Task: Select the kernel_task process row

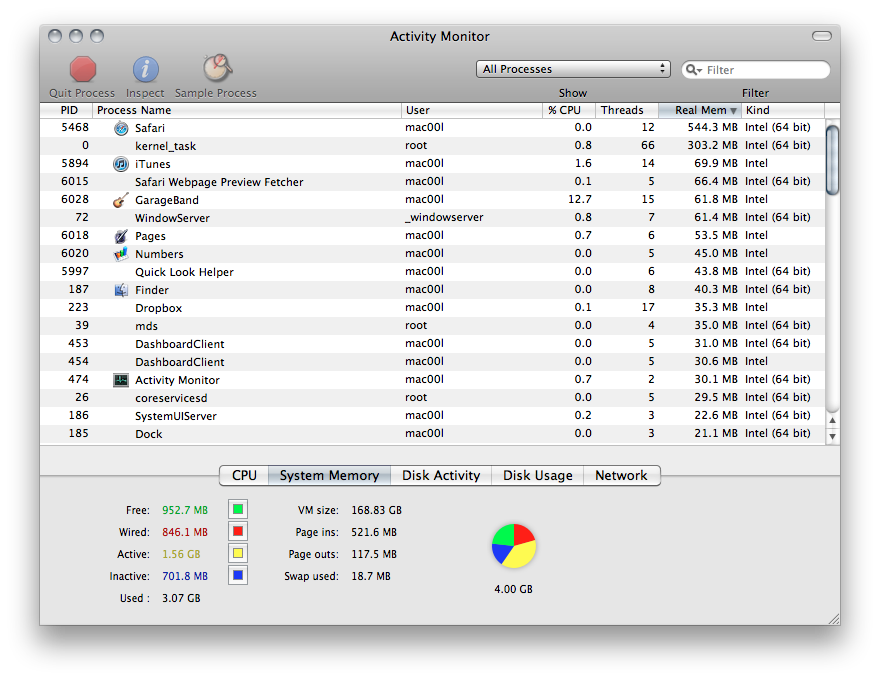Action: pos(432,146)
